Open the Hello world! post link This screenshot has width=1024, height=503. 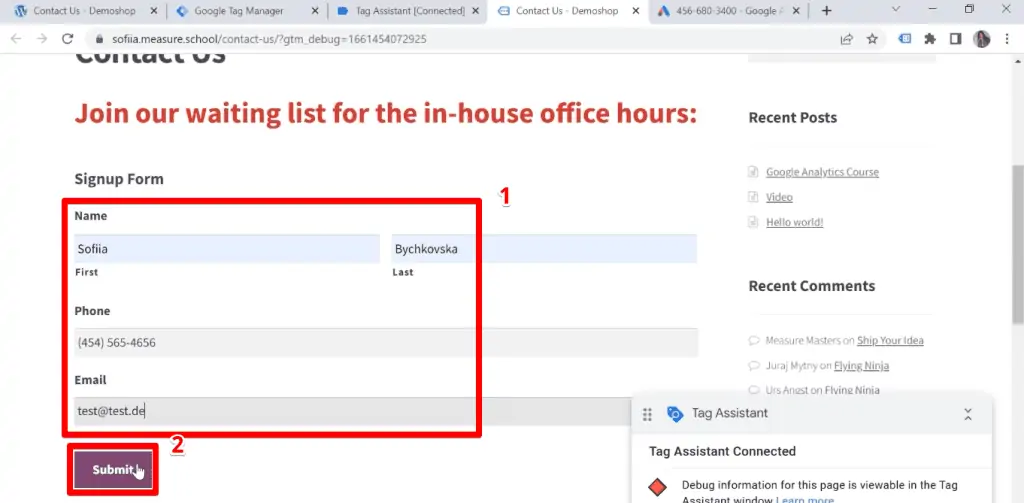pos(795,223)
